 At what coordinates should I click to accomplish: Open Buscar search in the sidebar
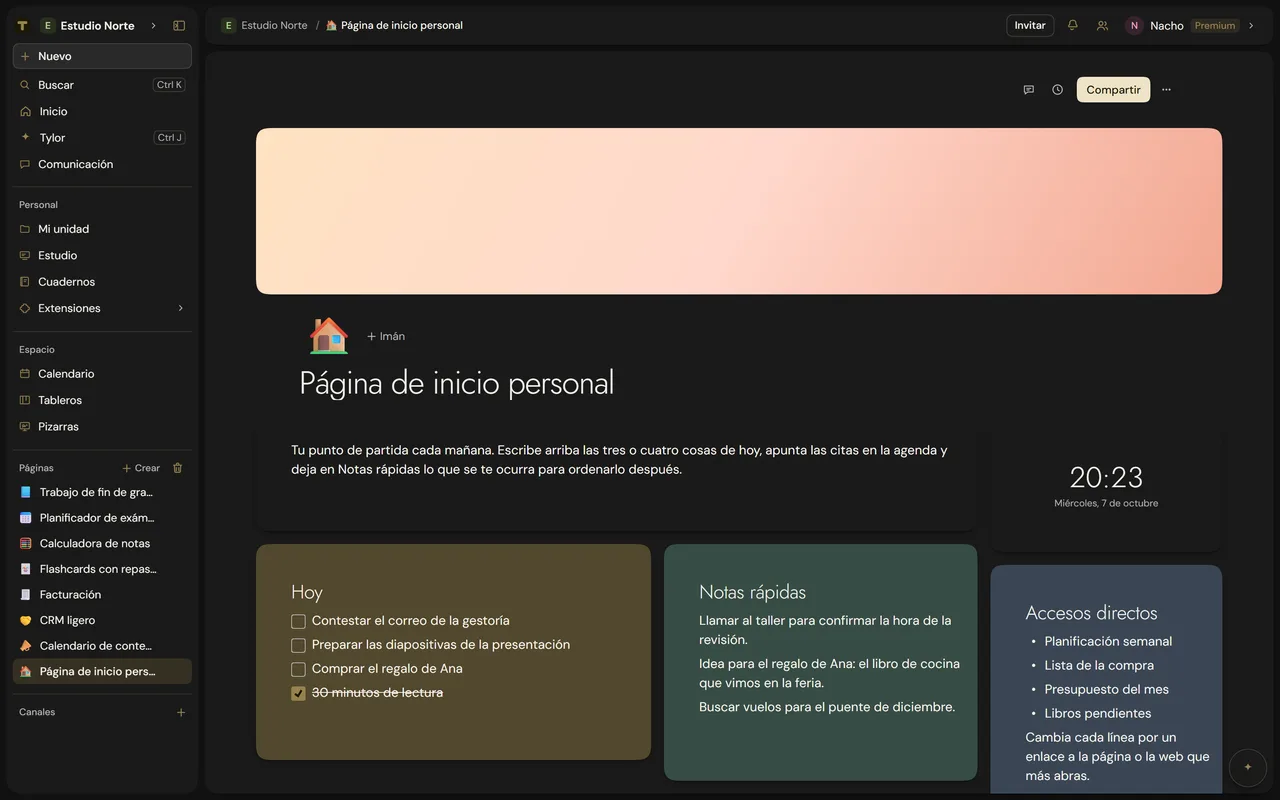(102, 85)
